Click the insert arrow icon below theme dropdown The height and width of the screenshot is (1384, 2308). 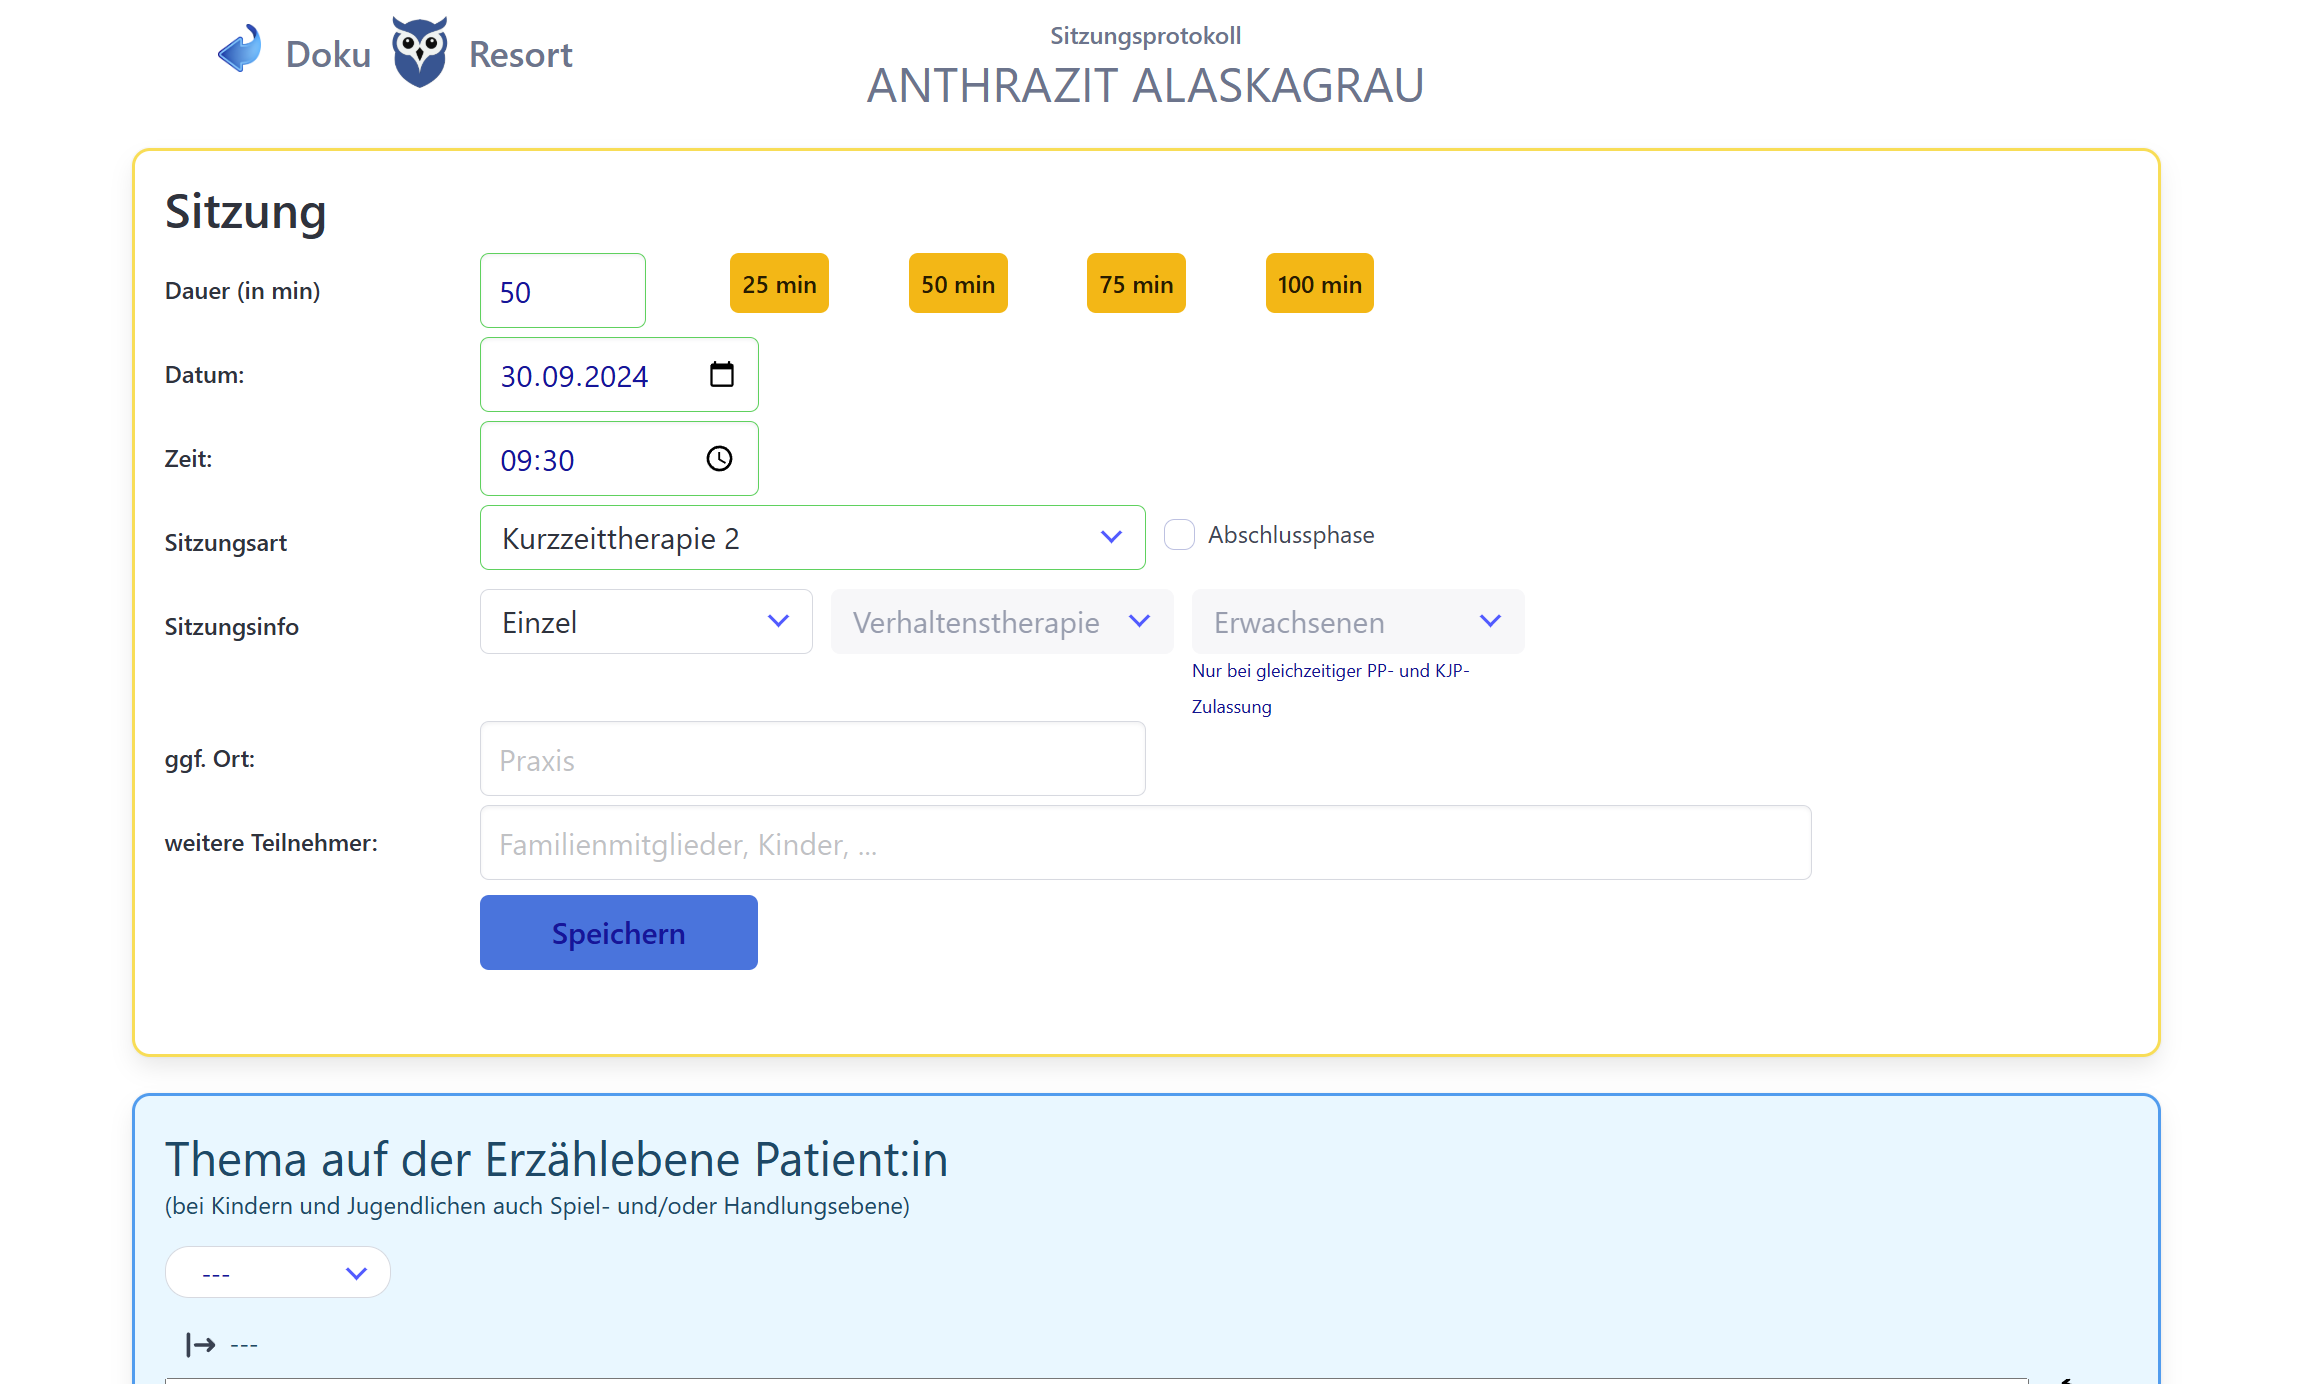pyautogui.click(x=201, y=1345)
